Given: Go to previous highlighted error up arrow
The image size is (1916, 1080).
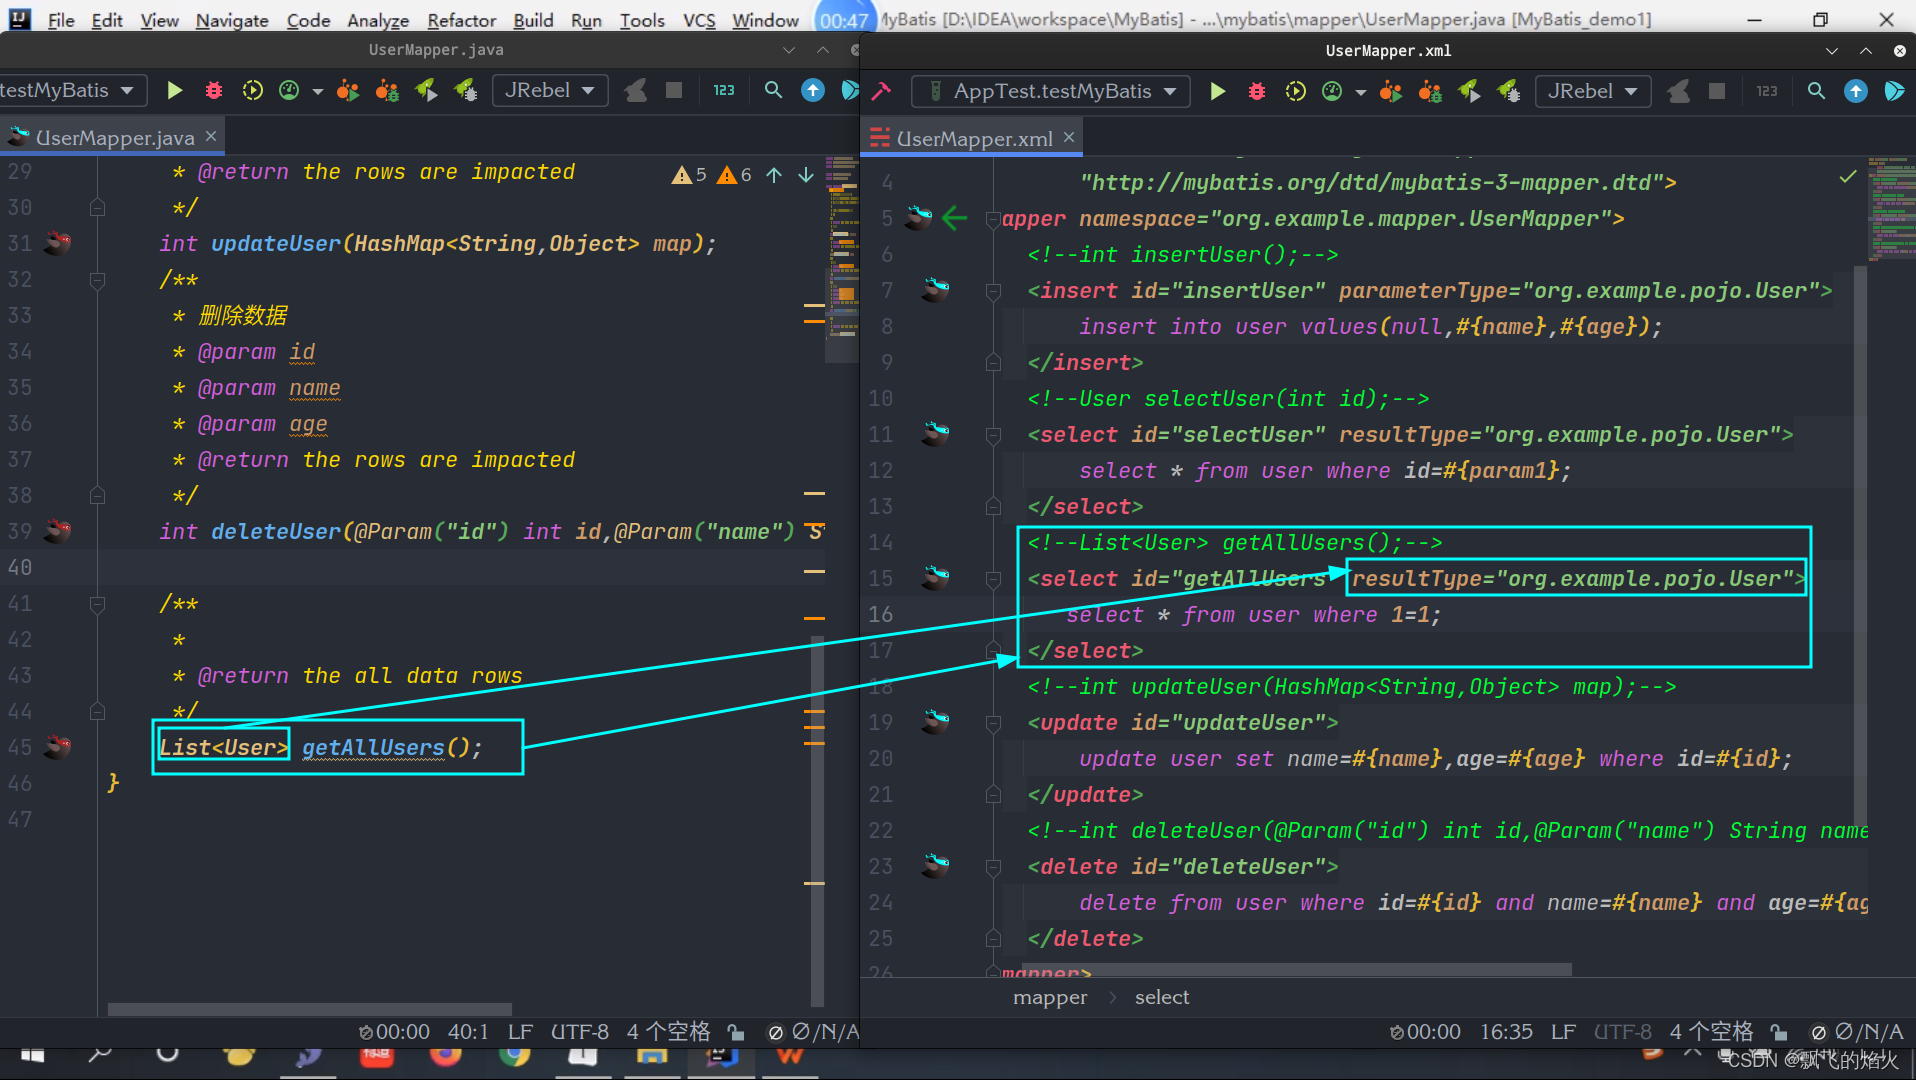Looking at the screenshot, I should click(774, 175).
